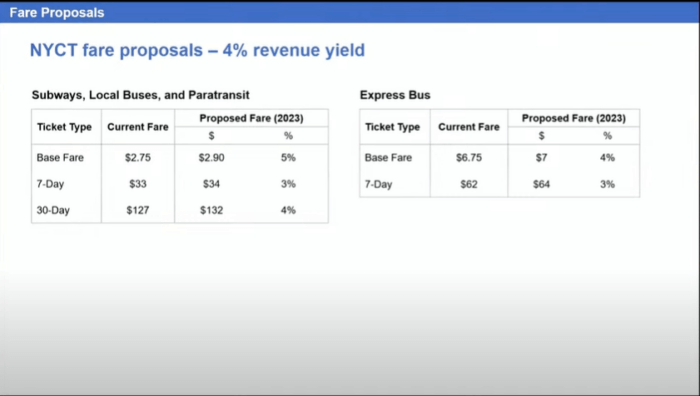
Task: Click the Express Bus Proposed Fare (2023) header
Action: pos(574,118)
